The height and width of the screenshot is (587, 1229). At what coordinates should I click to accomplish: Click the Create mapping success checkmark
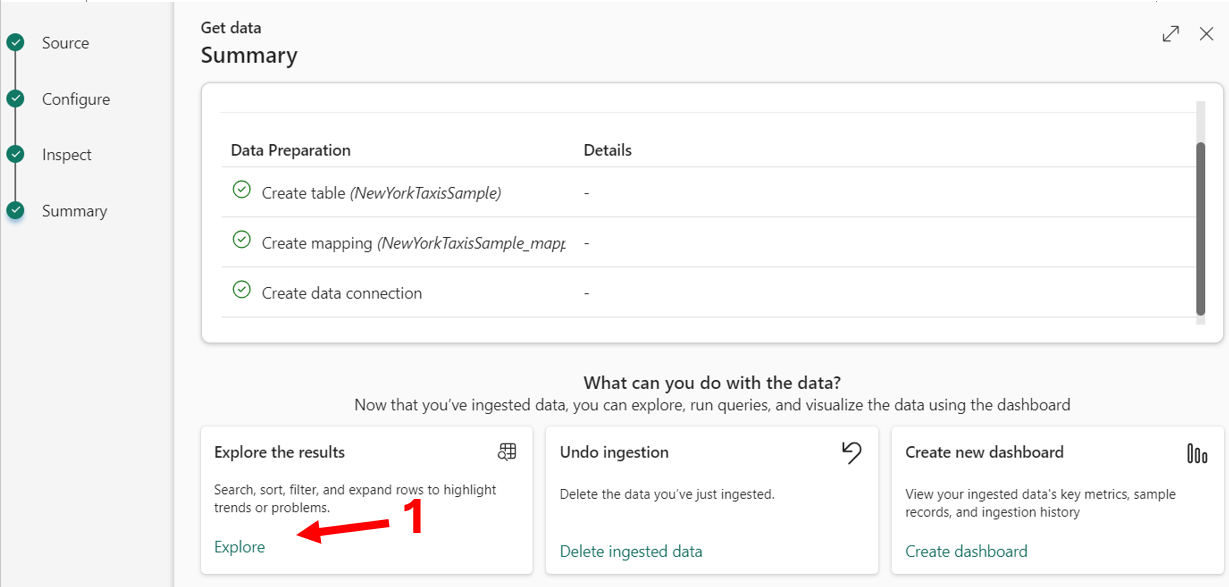click(x=241, y=240)
